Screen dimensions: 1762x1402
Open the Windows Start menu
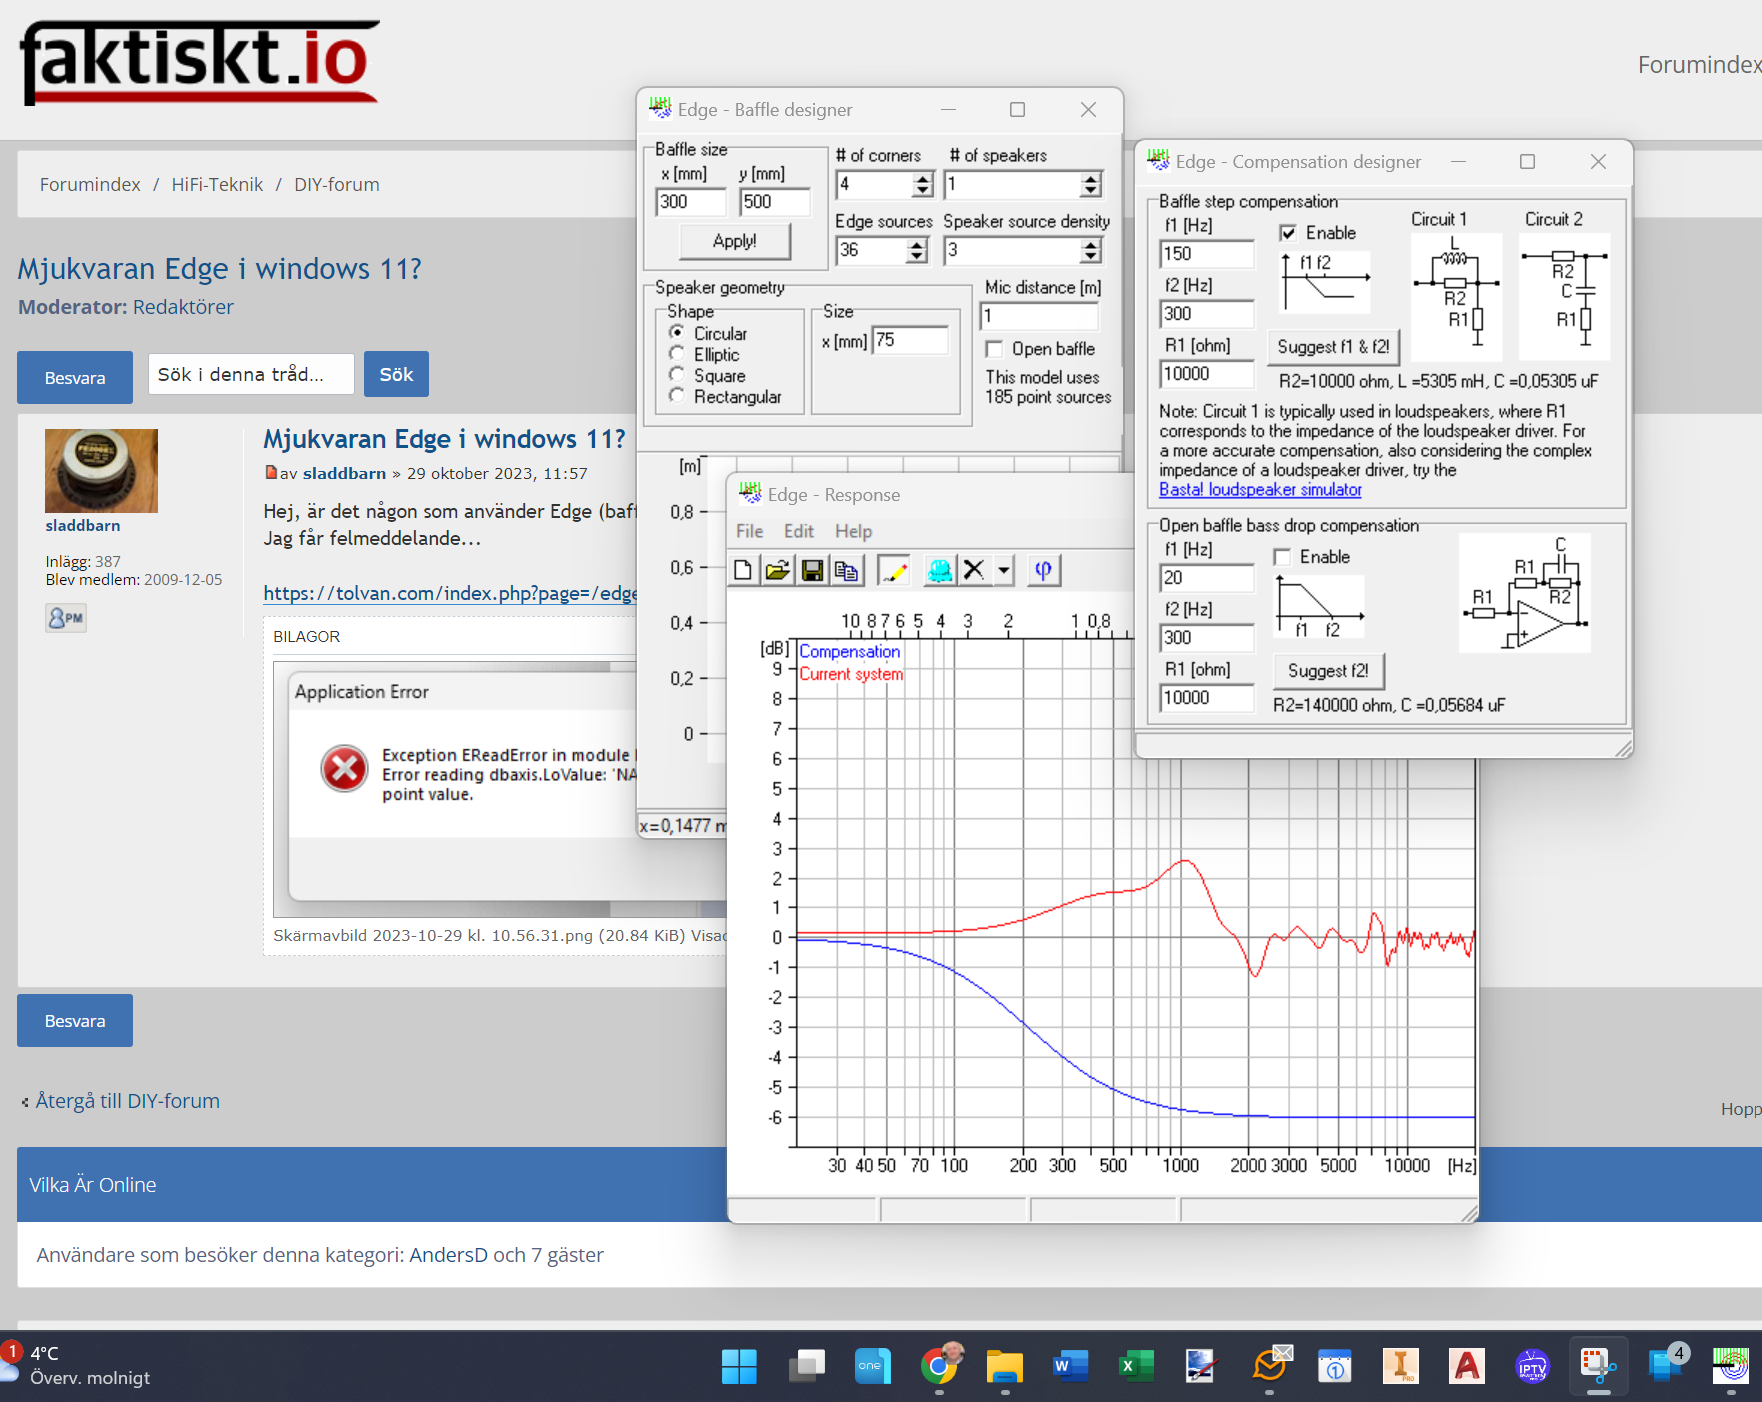[739, 1366]
